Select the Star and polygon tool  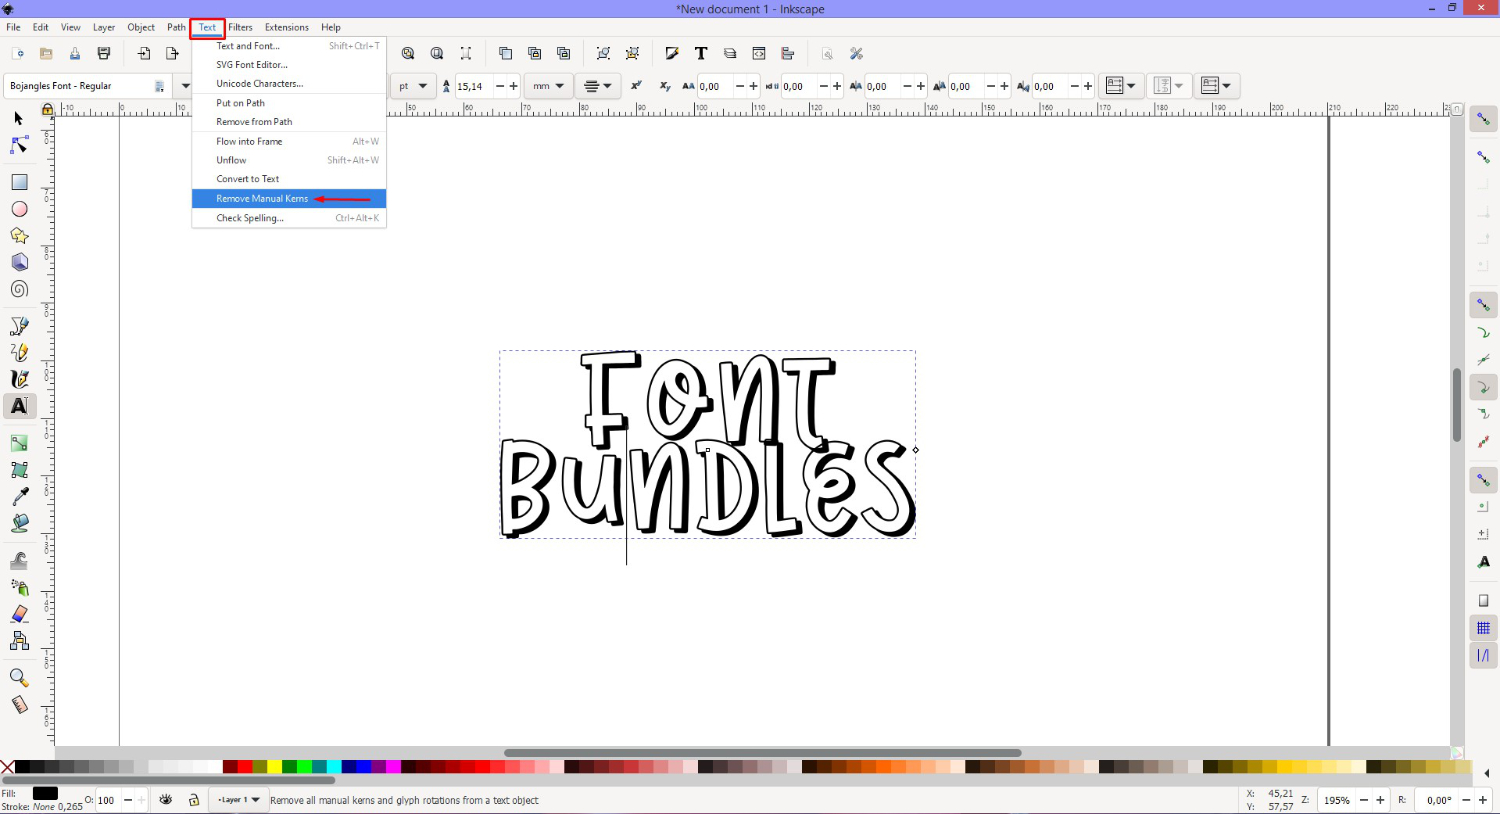[19, 236]
